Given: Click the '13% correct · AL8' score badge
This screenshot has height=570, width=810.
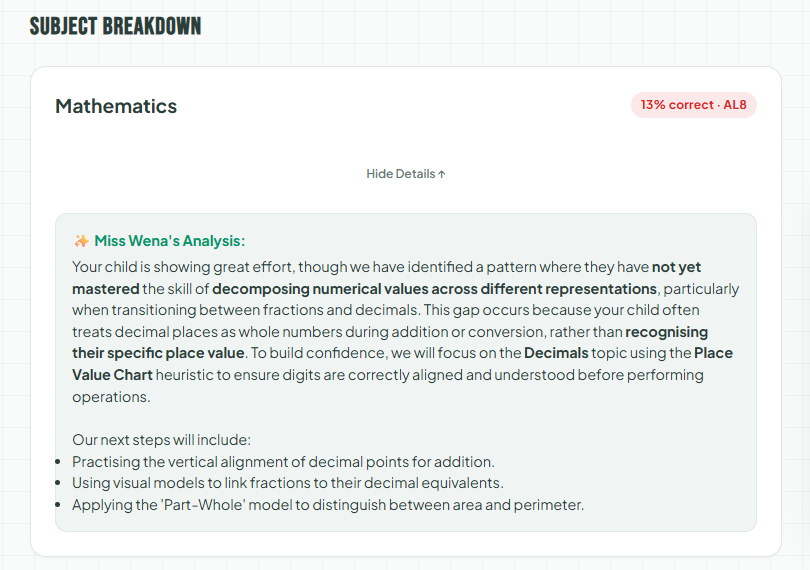Looking at the screenshot, I should [693, 105].
